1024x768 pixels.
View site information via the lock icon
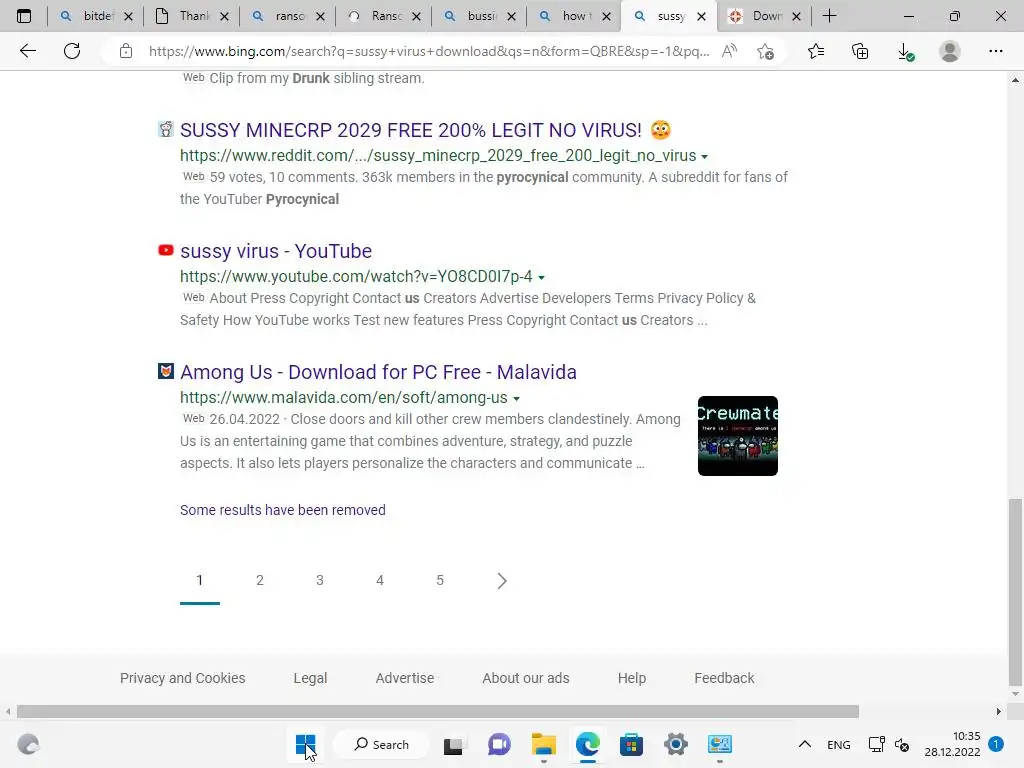pos(126,51)
